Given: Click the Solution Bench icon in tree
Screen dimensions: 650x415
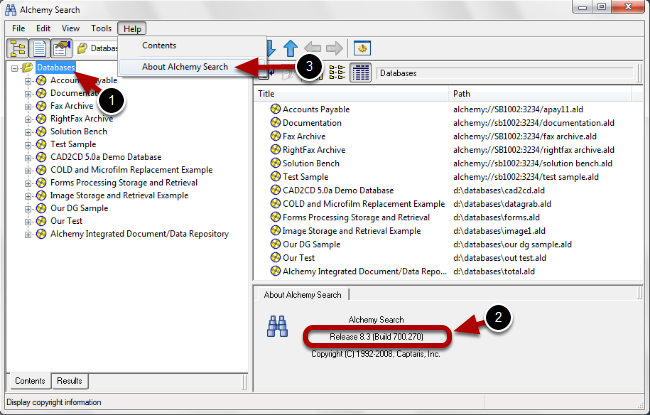Looking at the screenshot, I should tap(41, 131).
